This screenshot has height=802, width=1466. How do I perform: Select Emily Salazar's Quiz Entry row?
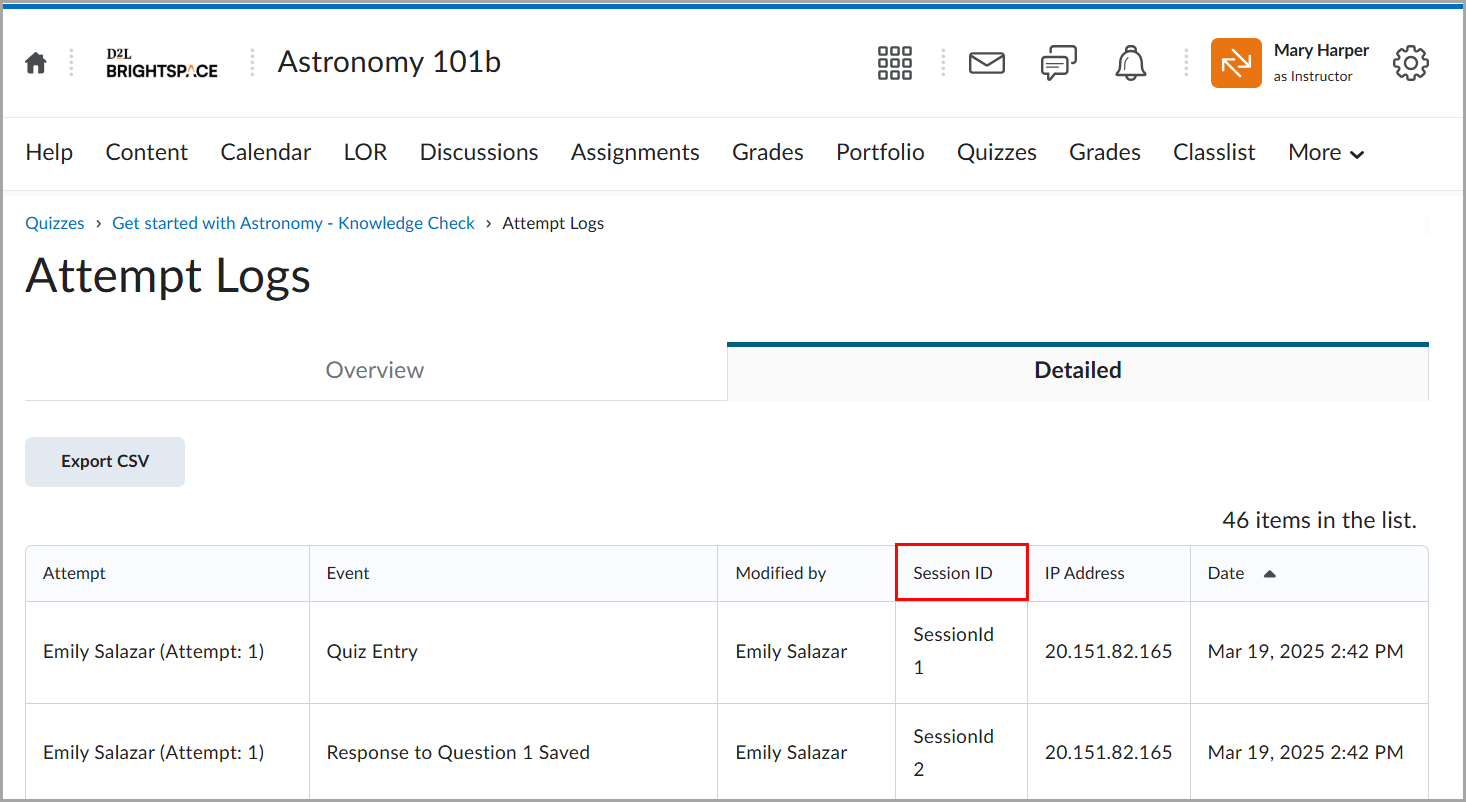(x=373, y=651)
